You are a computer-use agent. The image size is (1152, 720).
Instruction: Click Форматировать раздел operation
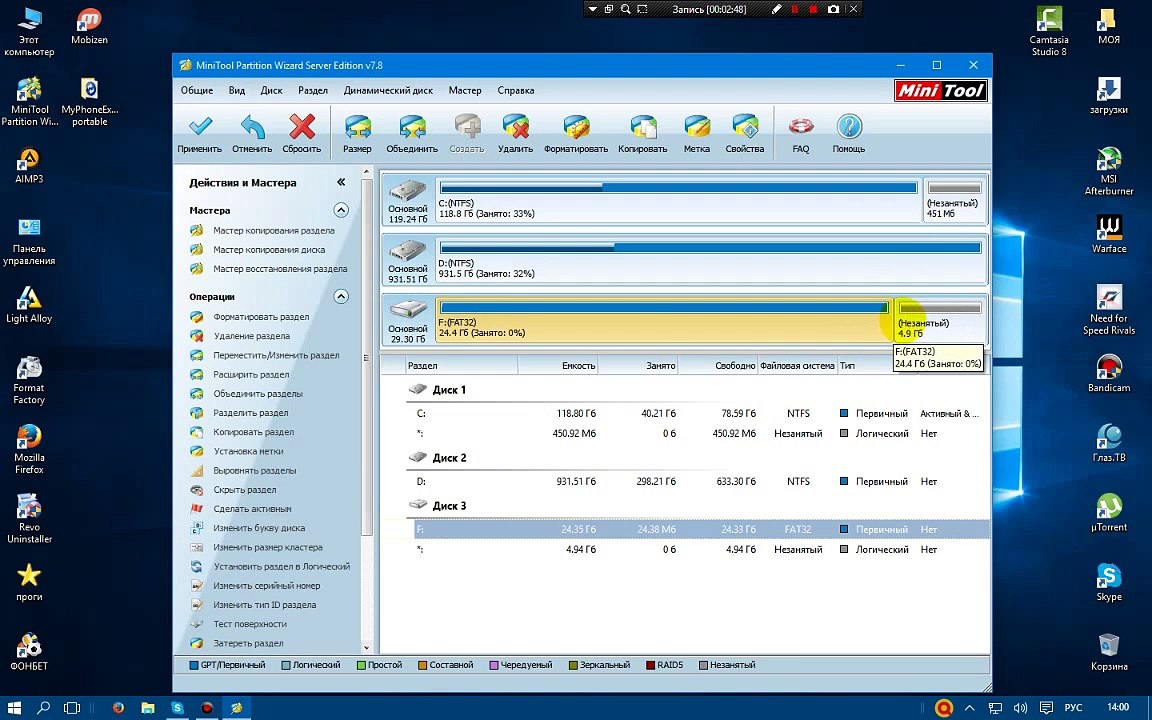(261, 317)
